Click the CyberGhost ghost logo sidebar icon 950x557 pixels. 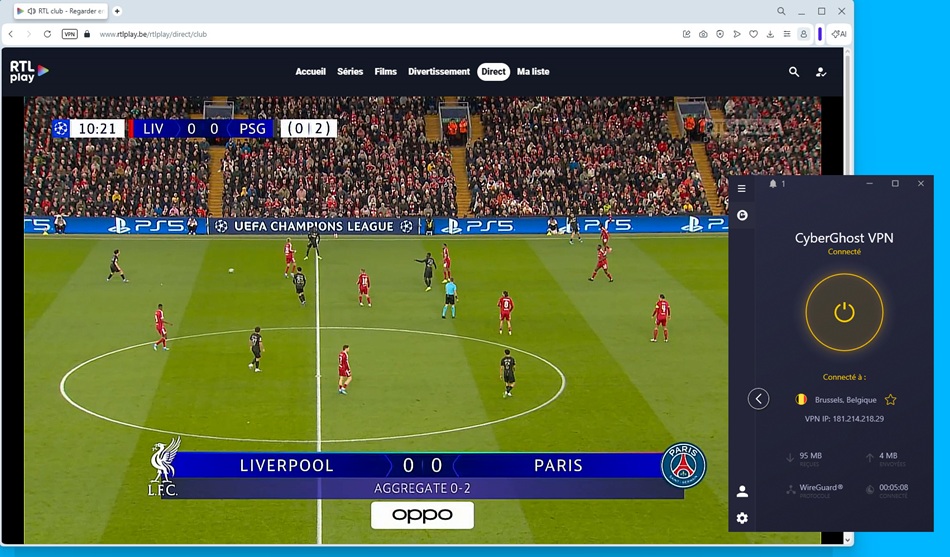click(742, 215)
